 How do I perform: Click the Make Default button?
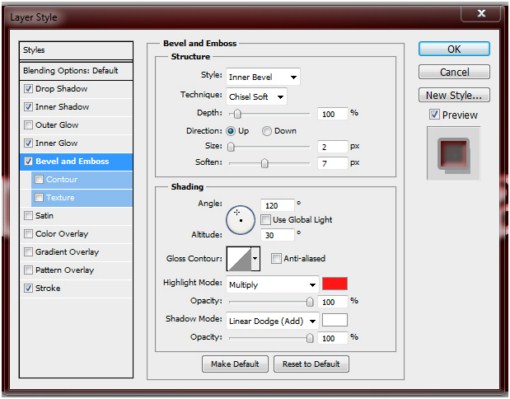235,364
